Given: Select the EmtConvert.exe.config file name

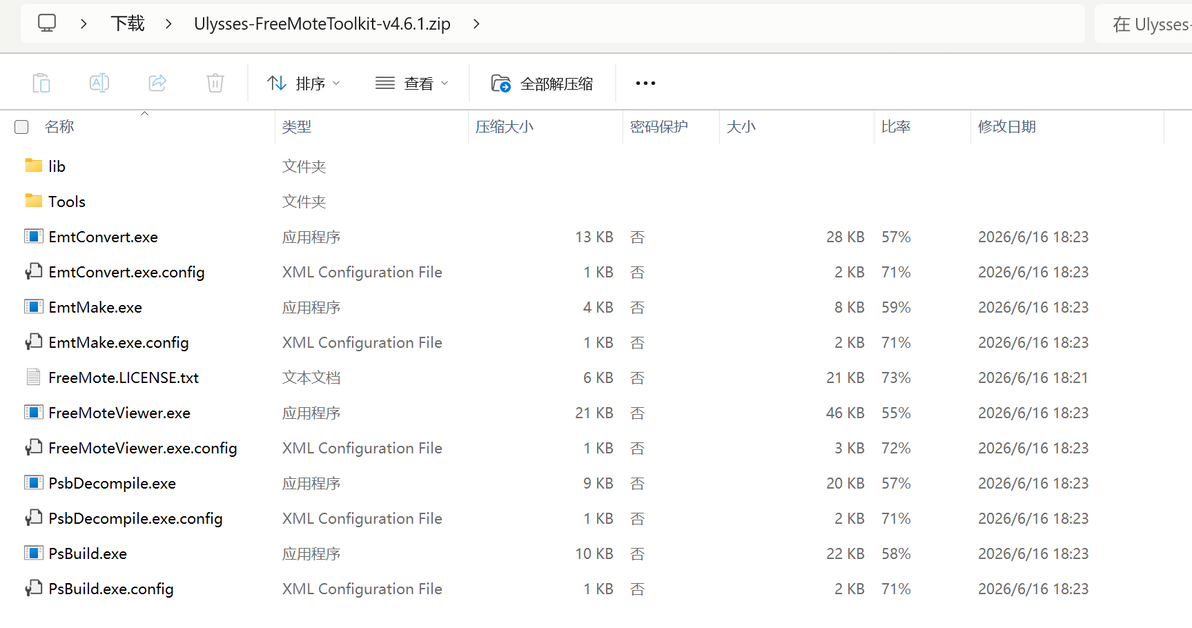Looking at the screenshot, I should point(126,272).
